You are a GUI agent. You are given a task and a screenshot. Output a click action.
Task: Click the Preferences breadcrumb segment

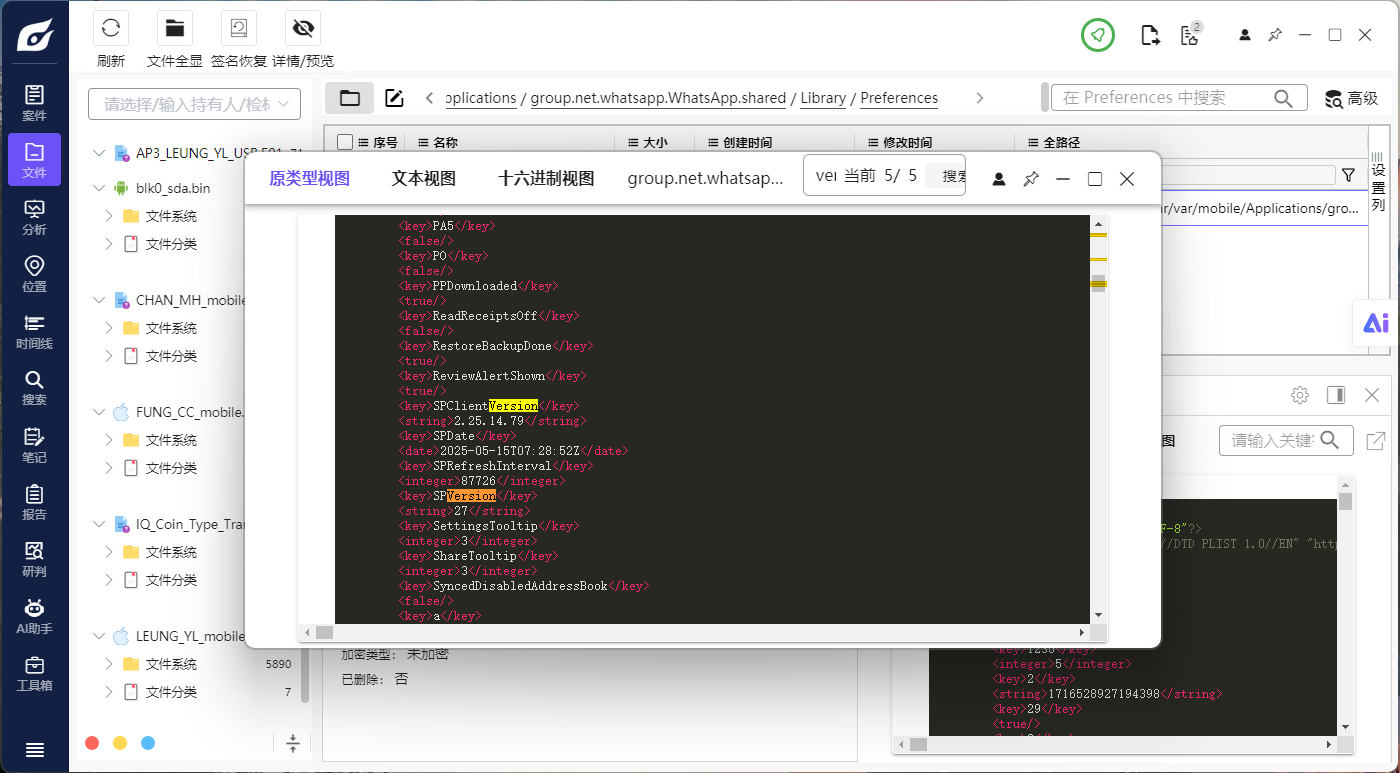[x=899, y=98]
